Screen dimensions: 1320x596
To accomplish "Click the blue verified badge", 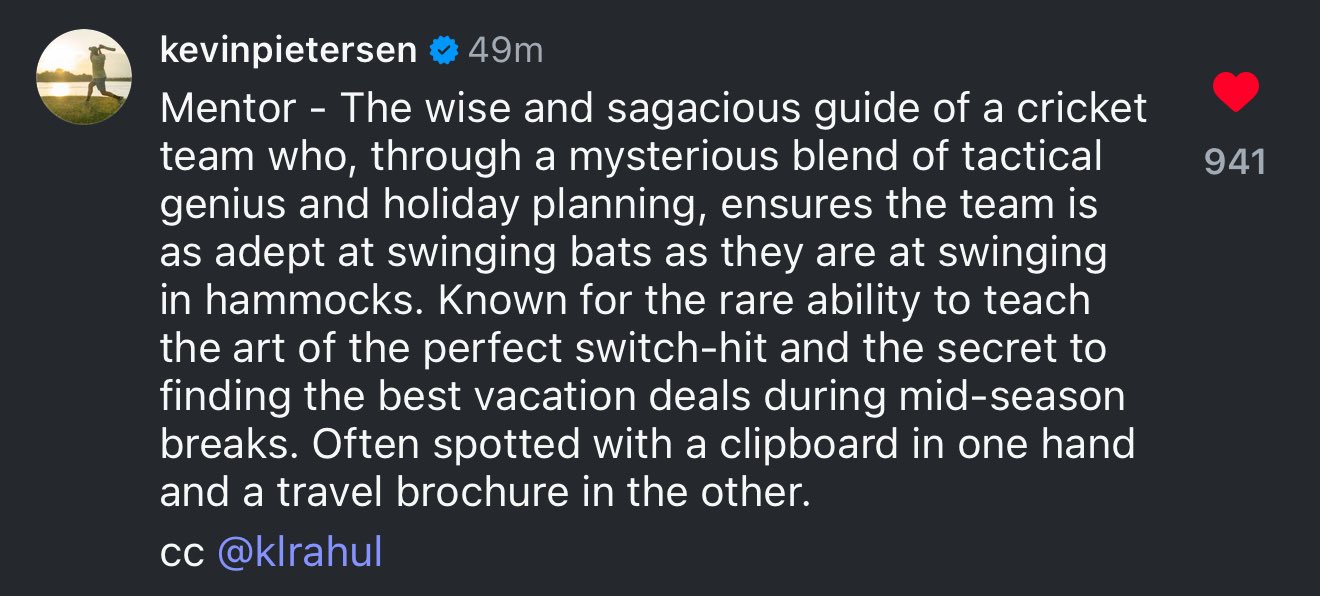I will (443, 50).
